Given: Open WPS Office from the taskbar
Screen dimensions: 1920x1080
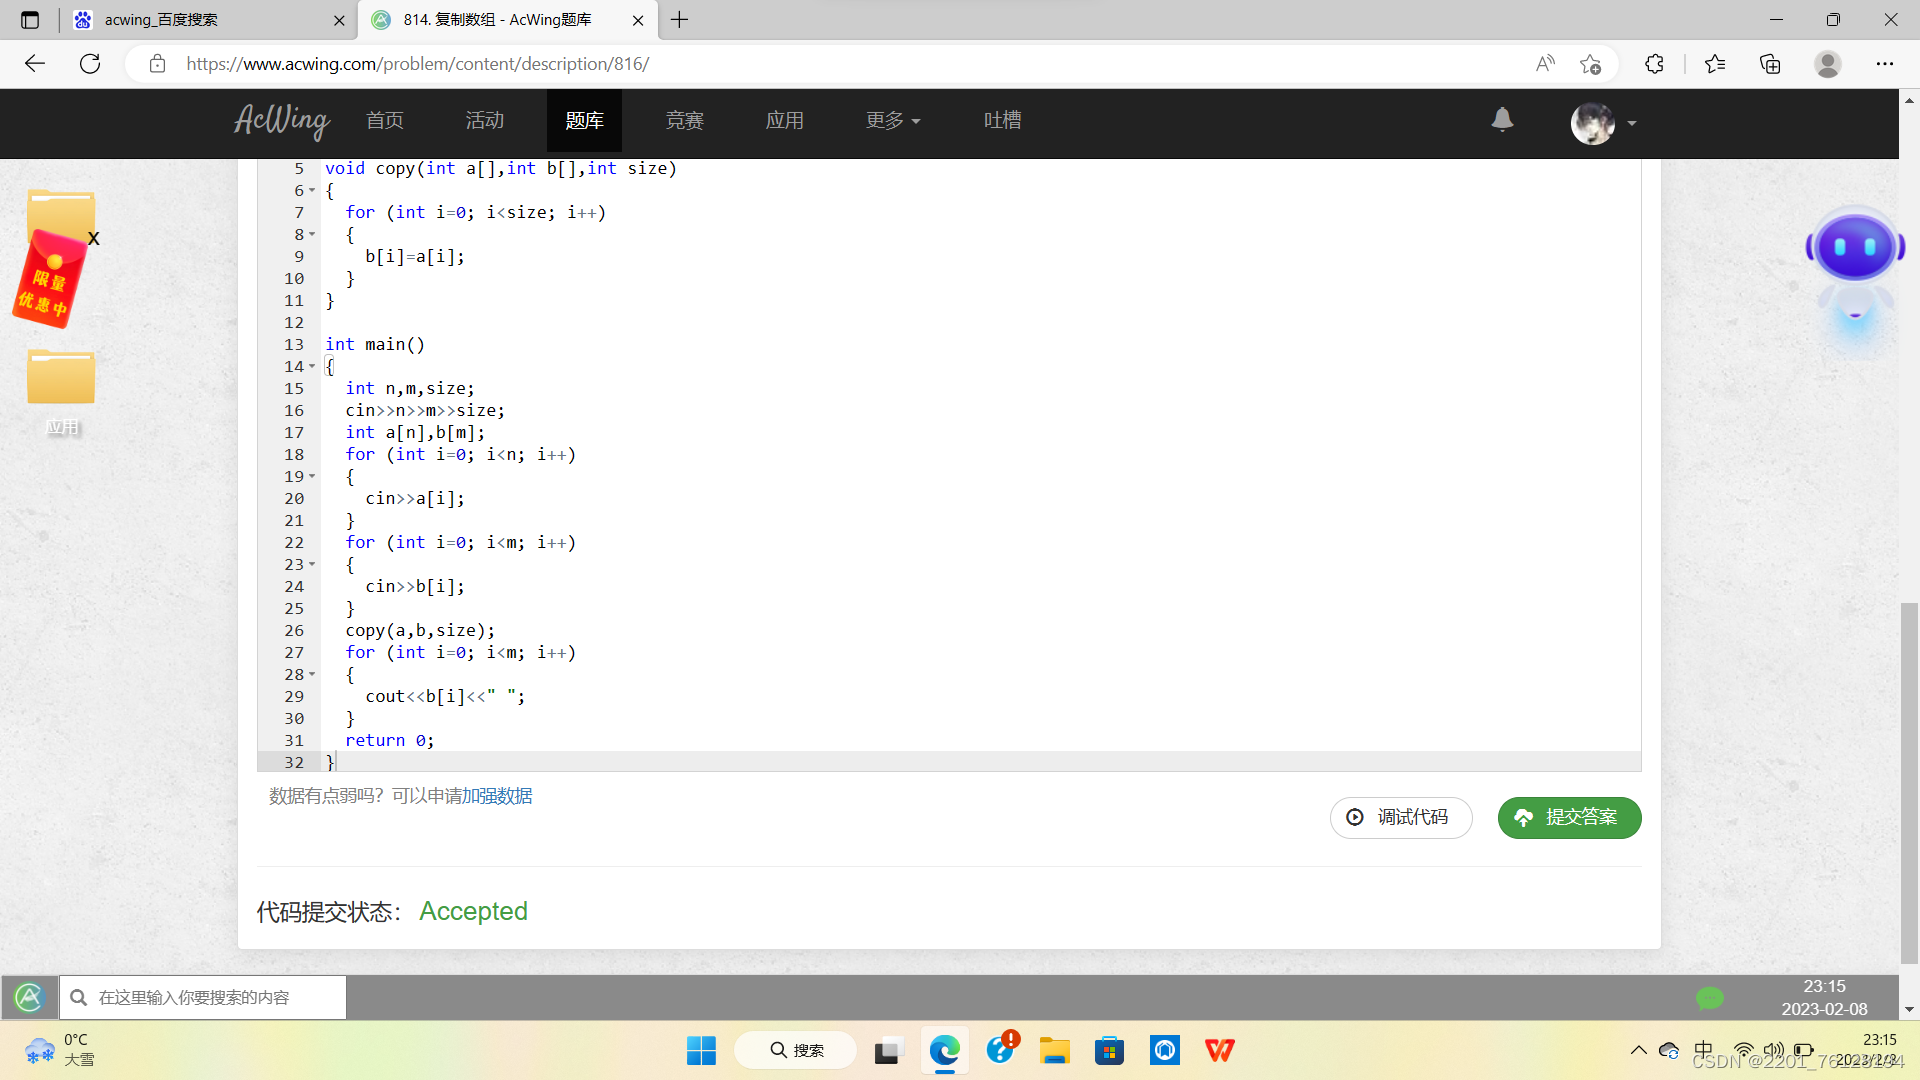Looking at the screenshot, I should [1219, 1050].
